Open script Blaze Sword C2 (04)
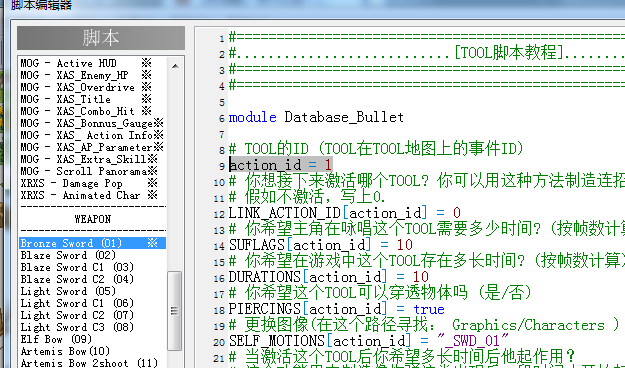This screenshot has width=625, height=368. click(92, 279)
